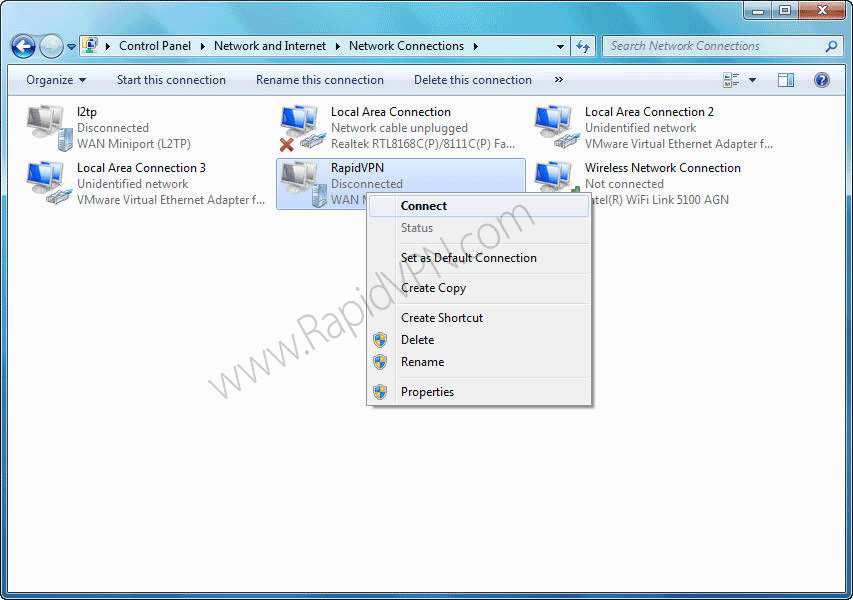
Task: Click shield icon beside Delete
Action: 380,340
